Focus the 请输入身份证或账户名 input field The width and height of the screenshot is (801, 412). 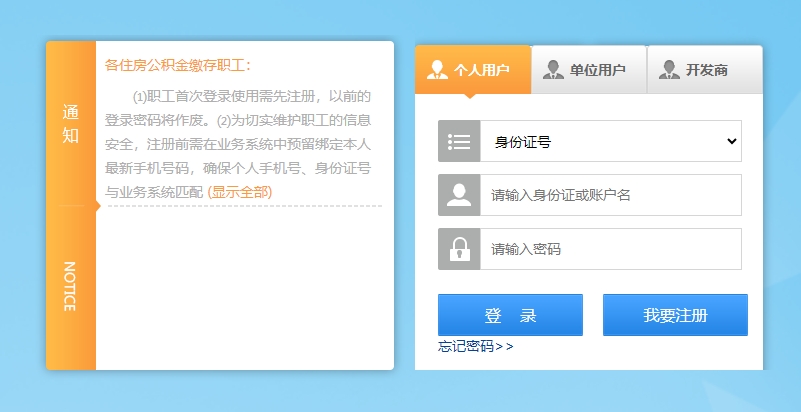pos(610,195)
